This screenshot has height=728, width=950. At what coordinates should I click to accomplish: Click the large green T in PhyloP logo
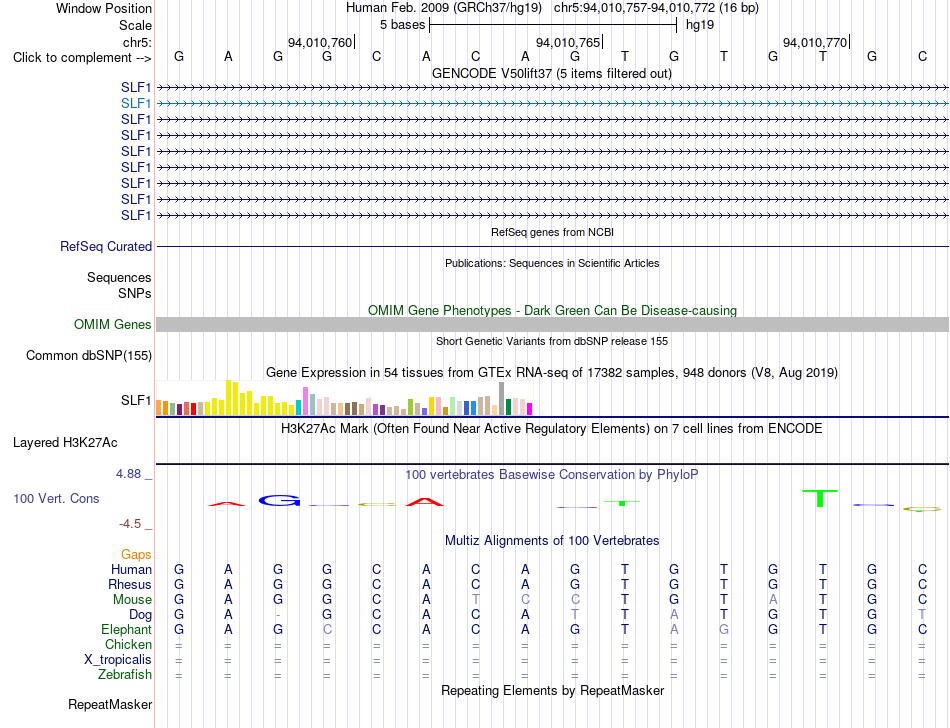(x=820, y=498)
